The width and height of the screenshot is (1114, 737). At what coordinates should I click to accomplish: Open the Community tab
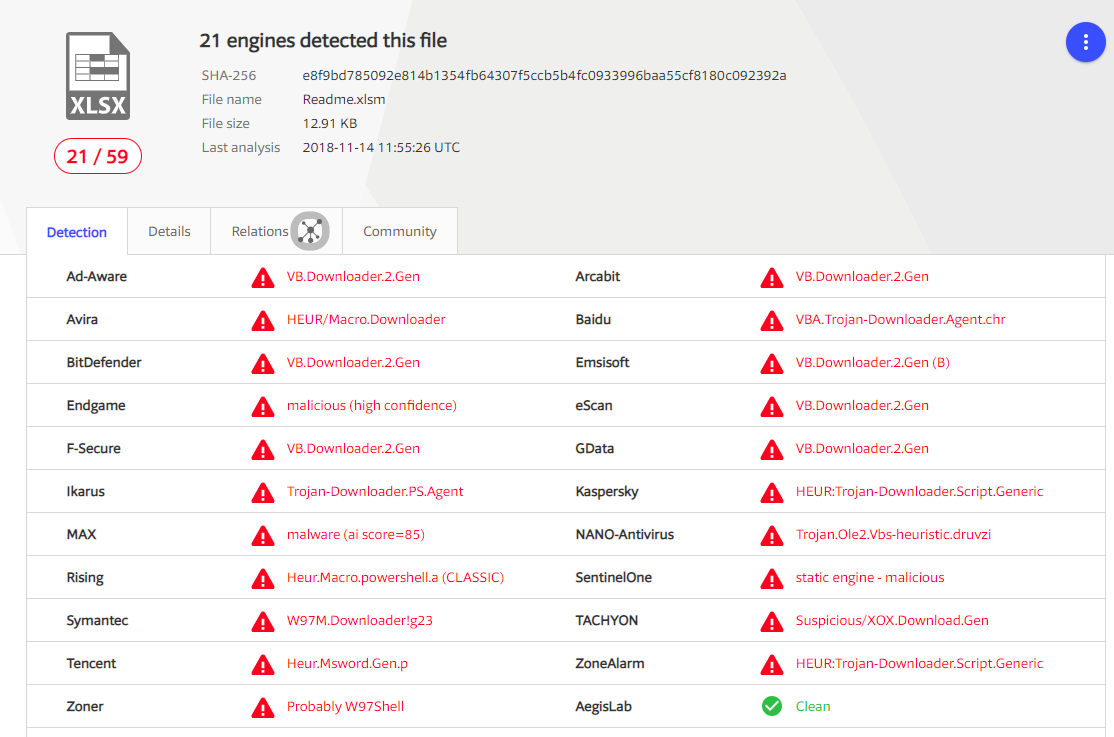tap(399, 231)
